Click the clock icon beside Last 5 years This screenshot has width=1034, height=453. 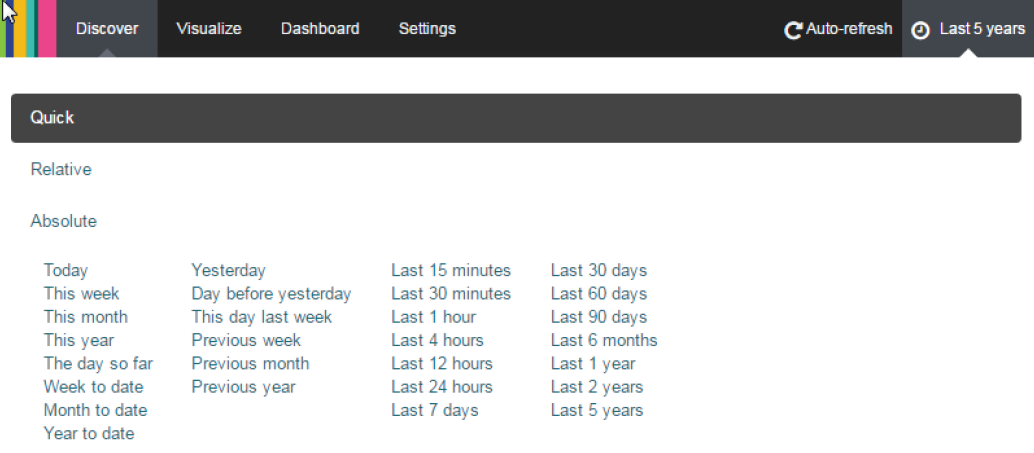click(921, 30)
